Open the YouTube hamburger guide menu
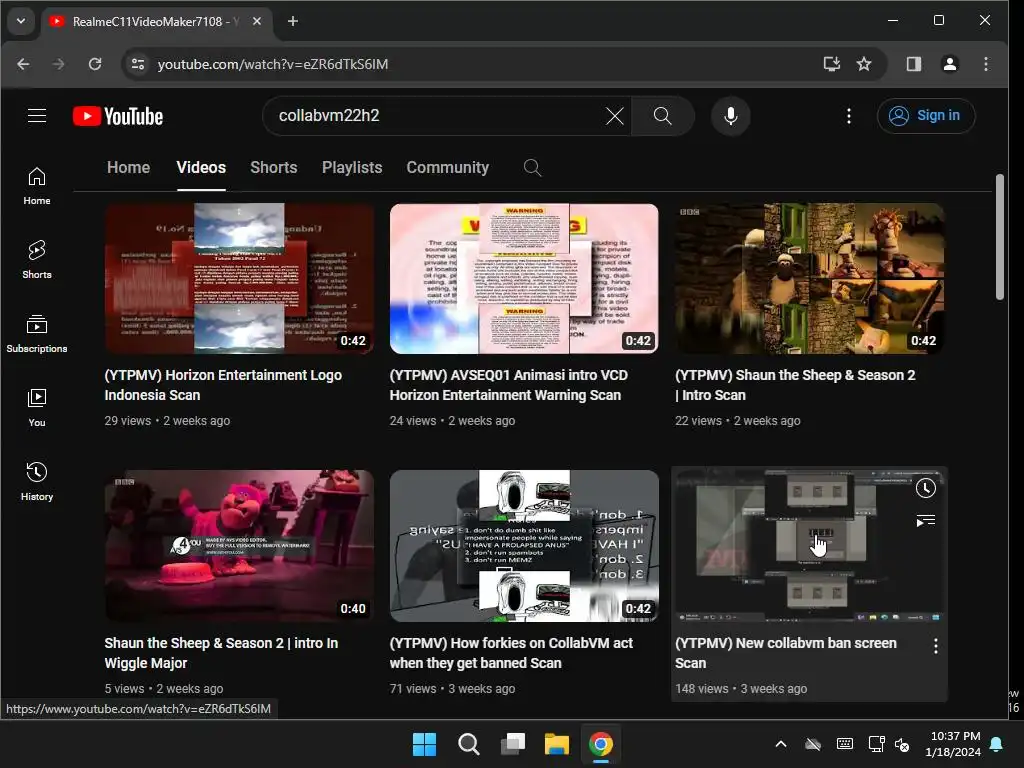Image resolution: width=1024 pixels, height=768 pixels. click(37, 116)
